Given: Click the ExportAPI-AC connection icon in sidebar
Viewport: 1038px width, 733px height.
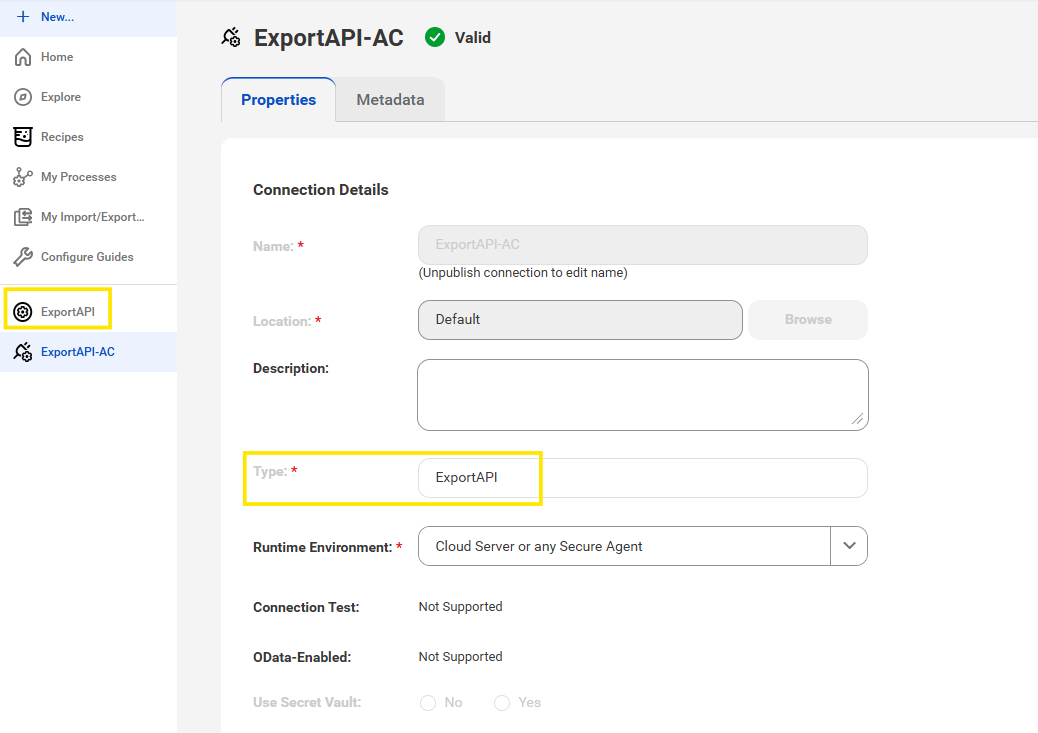Looking at the screenshot, I should (x=23, y=352).
